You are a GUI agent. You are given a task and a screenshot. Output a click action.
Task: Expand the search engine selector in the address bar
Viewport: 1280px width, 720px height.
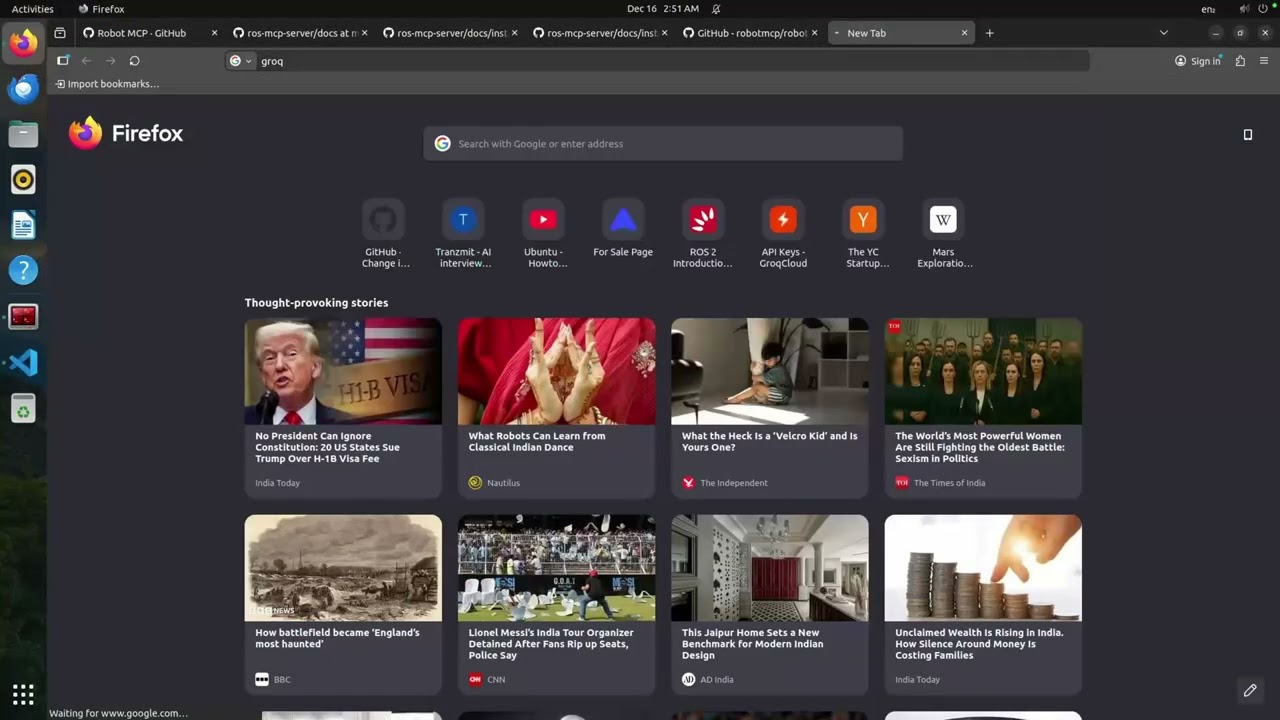[240, 61]
